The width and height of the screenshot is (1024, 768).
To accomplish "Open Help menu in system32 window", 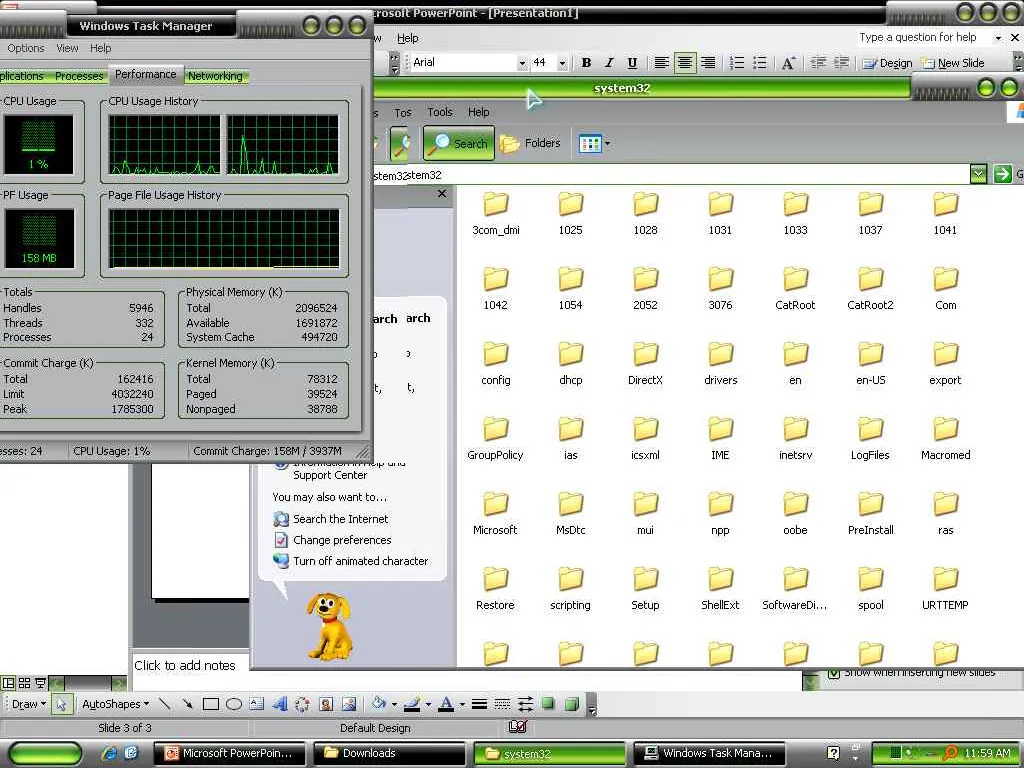I will 478,112.
